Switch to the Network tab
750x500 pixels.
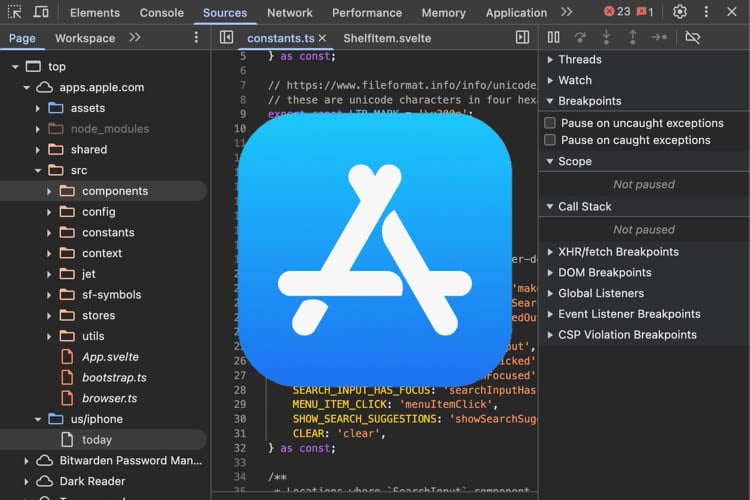coord(290,13)
